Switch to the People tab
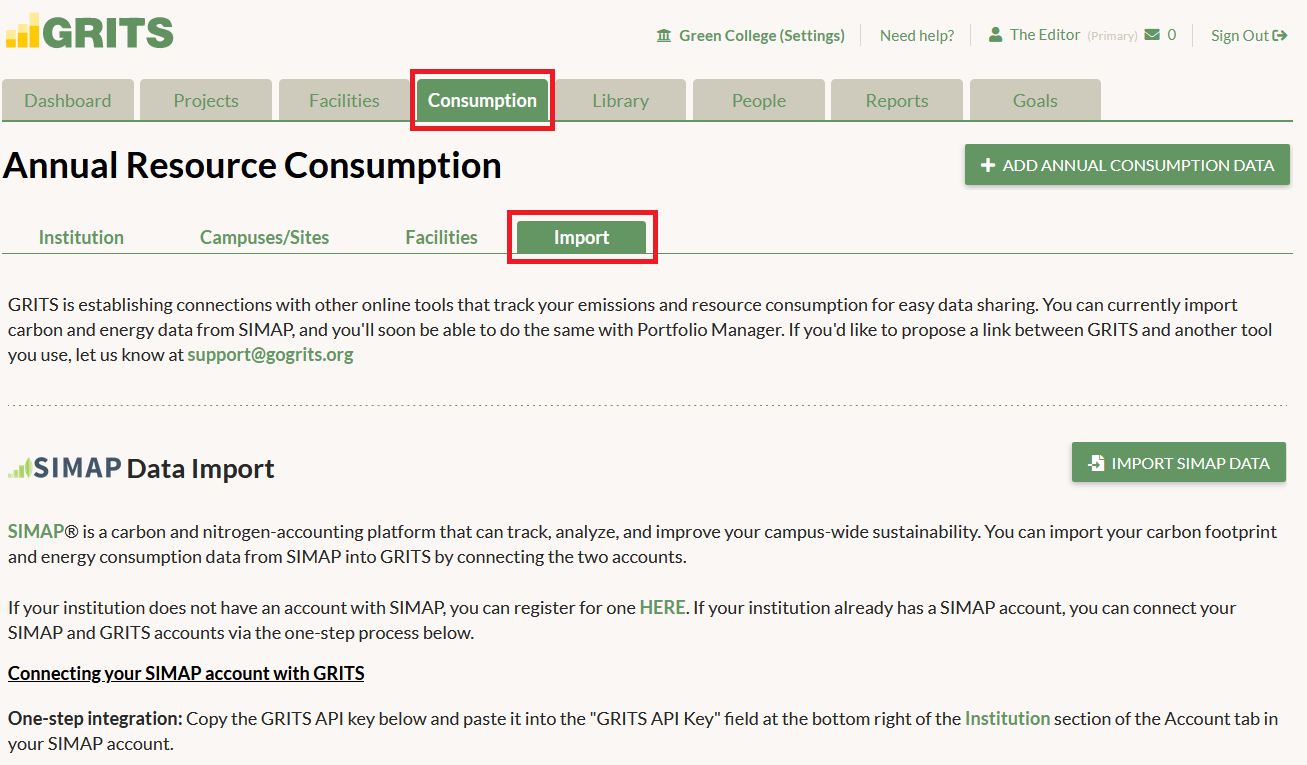 pos(759,100)
